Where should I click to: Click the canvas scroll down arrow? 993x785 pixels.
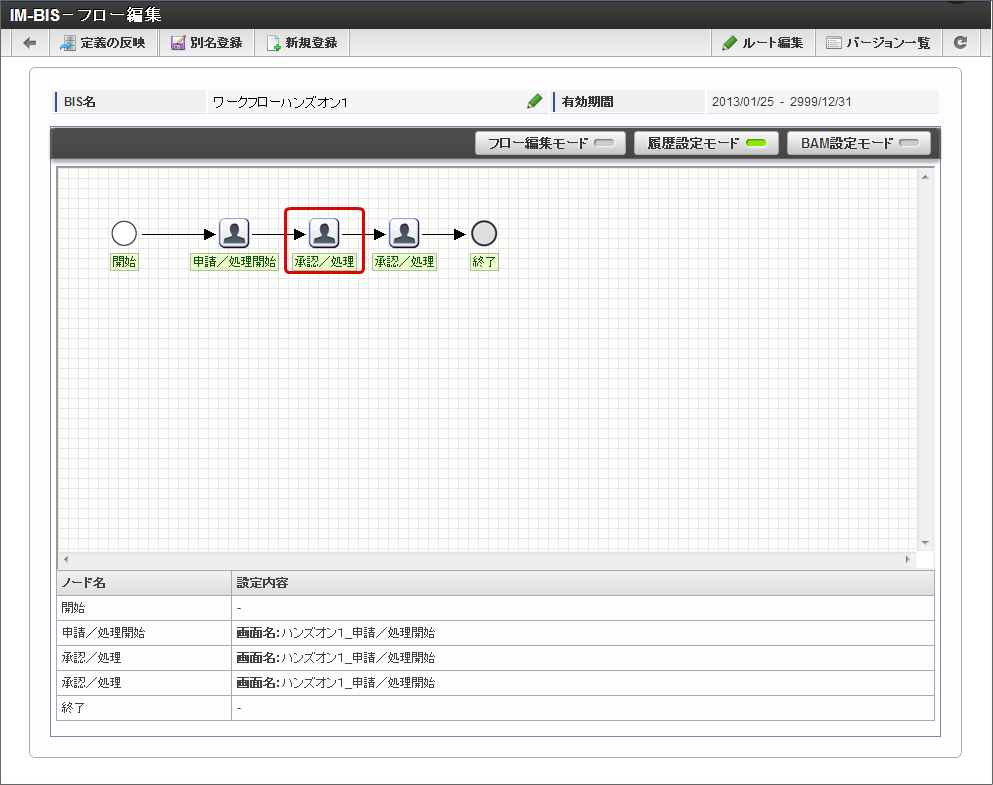point(925,543)
